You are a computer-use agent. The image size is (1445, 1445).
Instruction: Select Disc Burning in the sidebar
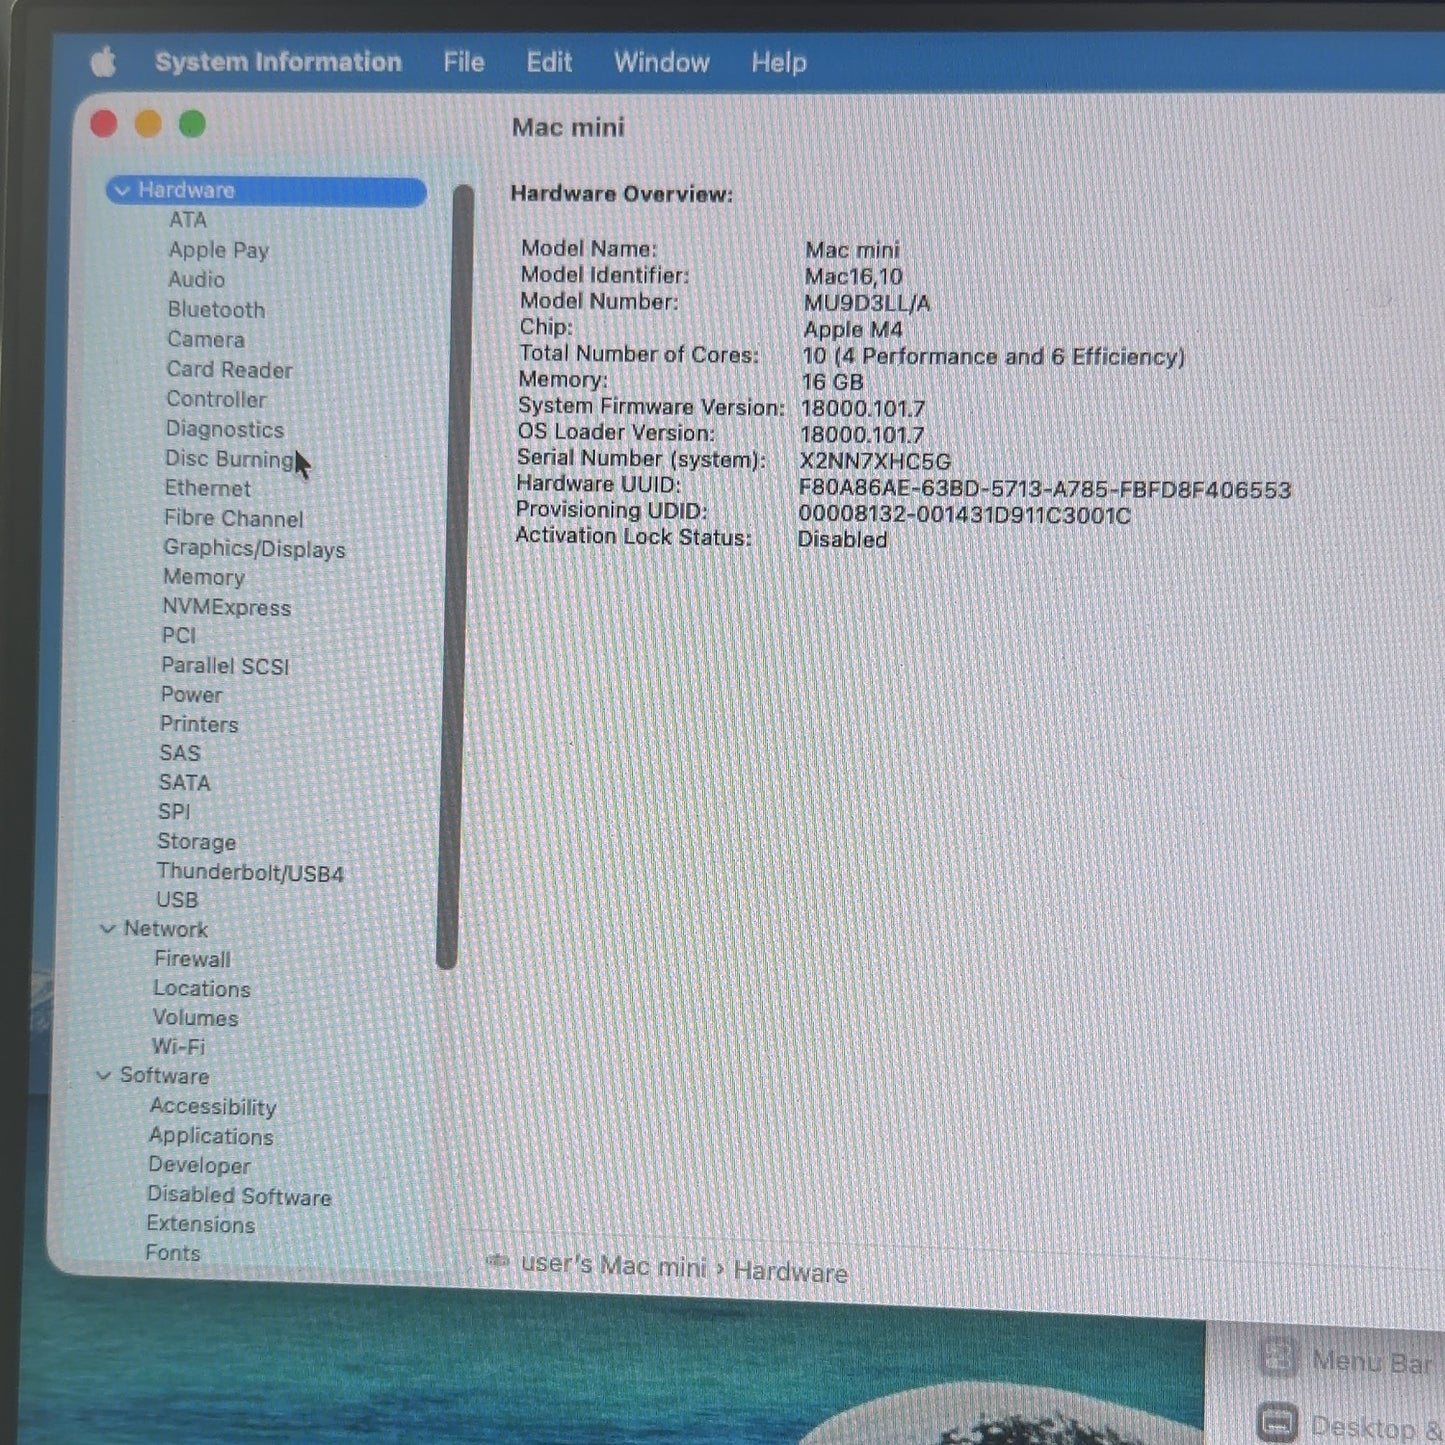click(x=229, y=459)
